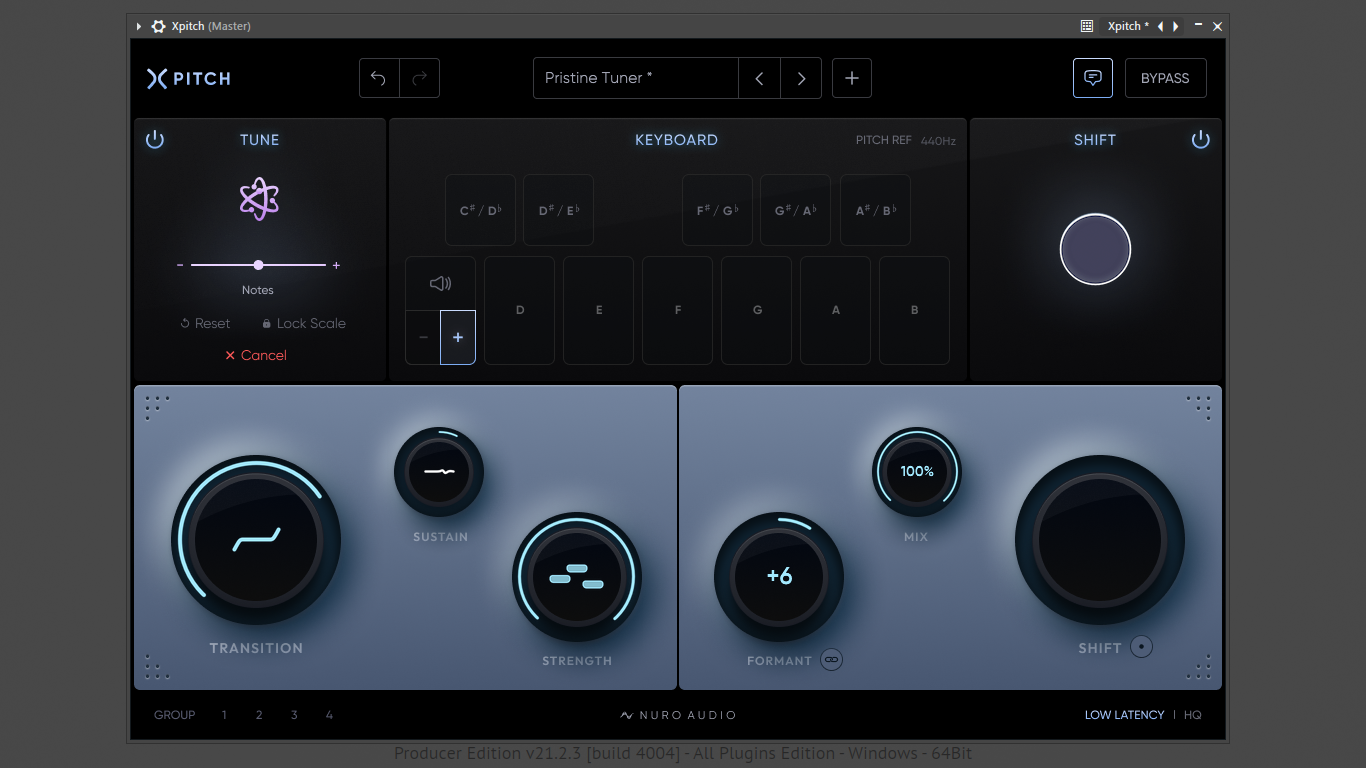Screen dimensions: 1366x768
Task: Click top-left dots handle of Tune module
Action: pyautogui.click(x=157, y=408)
